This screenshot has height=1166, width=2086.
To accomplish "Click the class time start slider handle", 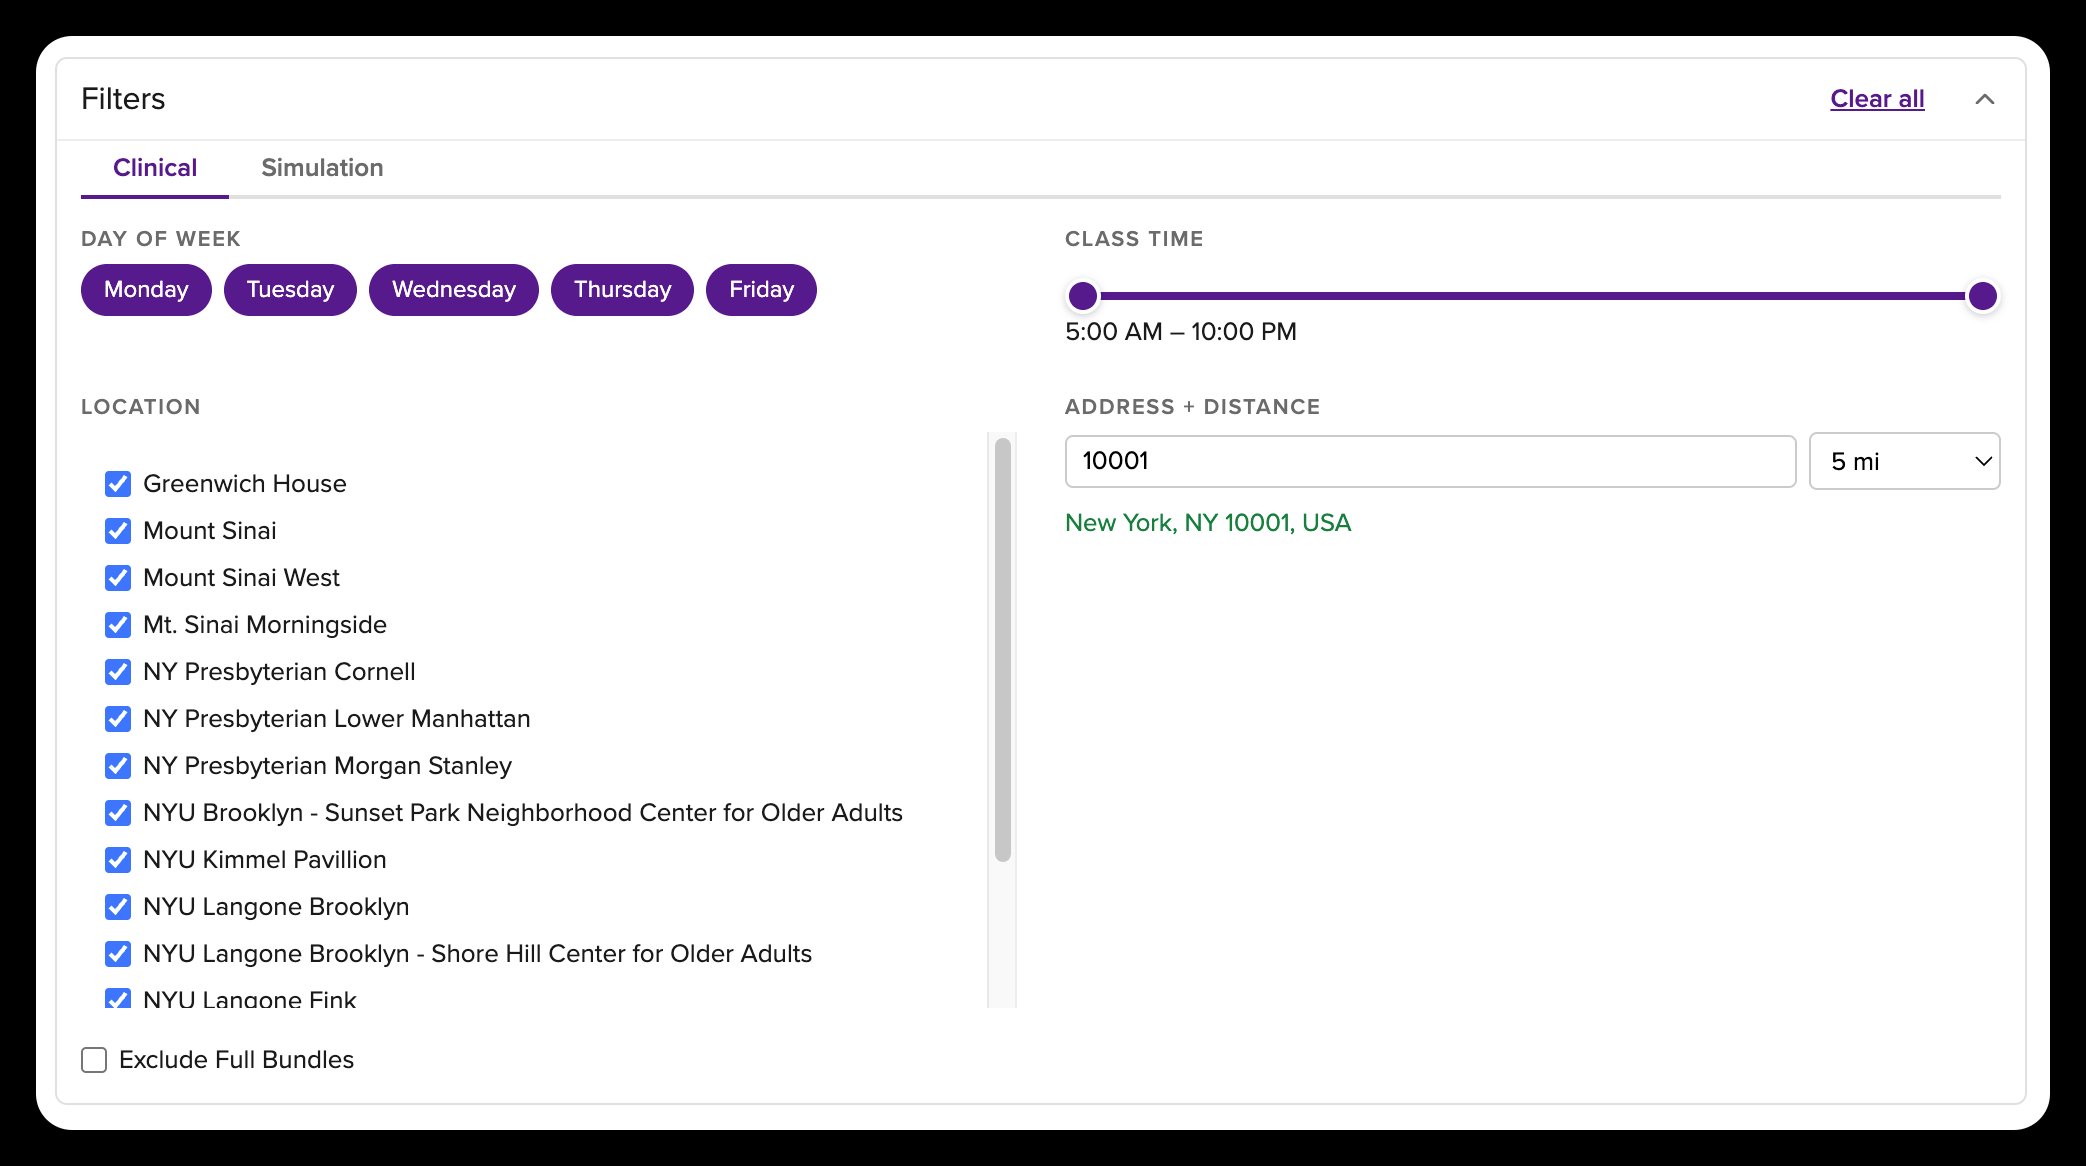I will click(x=1082, y=296).
